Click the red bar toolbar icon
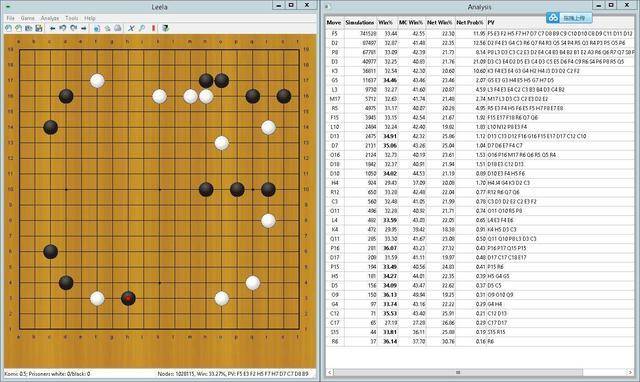The image size is (640, 382). tap(153, 28)
